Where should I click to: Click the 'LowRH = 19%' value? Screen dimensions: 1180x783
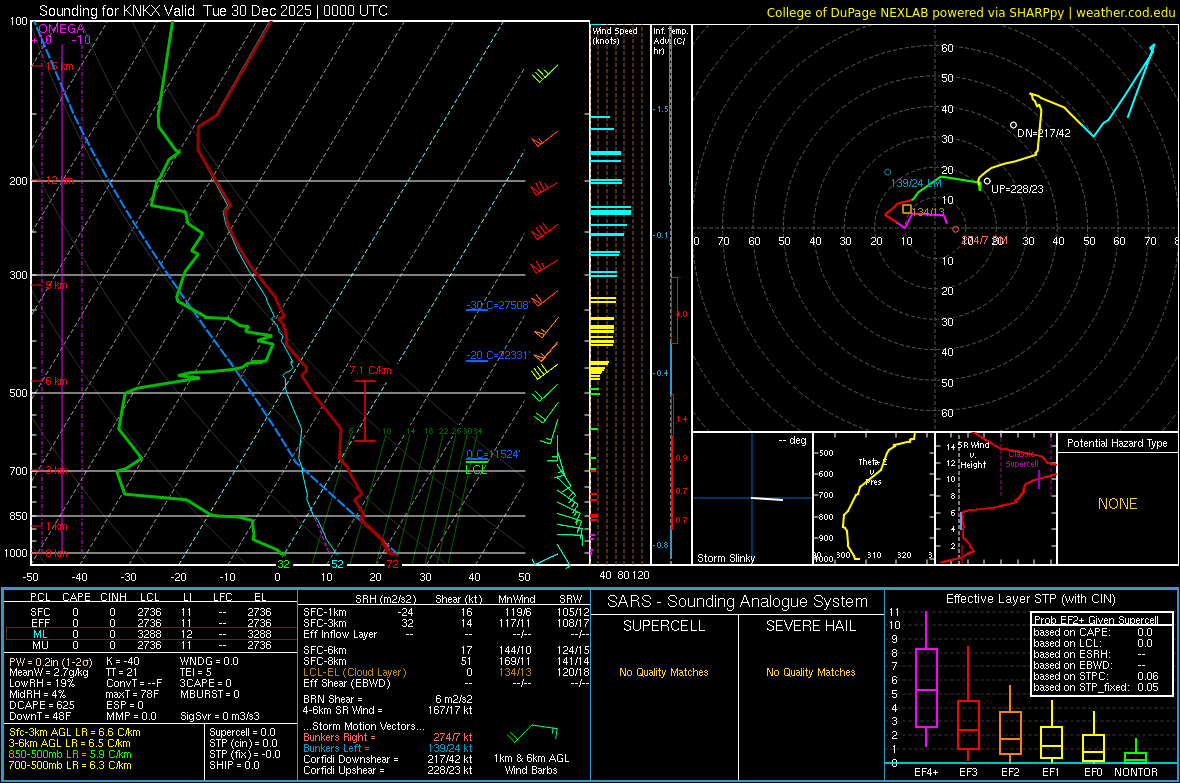(x=42, y=683)
